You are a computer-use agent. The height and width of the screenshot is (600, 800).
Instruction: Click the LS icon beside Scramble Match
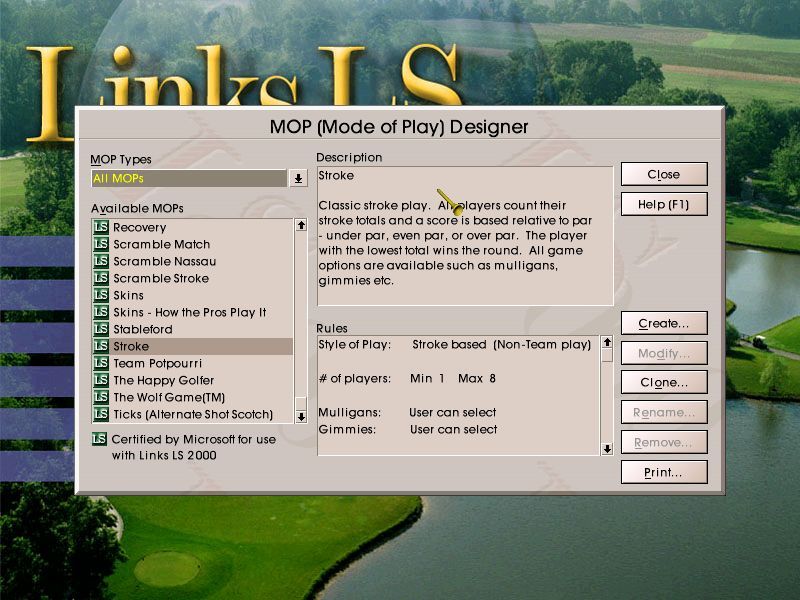click(x=100, y=244)
